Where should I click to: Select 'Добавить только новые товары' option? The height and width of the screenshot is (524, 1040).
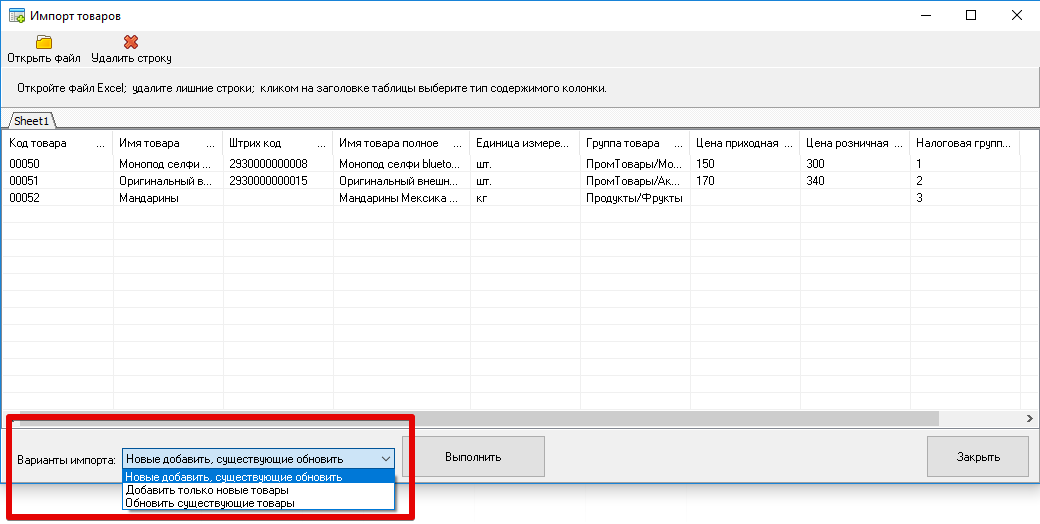click(x=207, y=490)
